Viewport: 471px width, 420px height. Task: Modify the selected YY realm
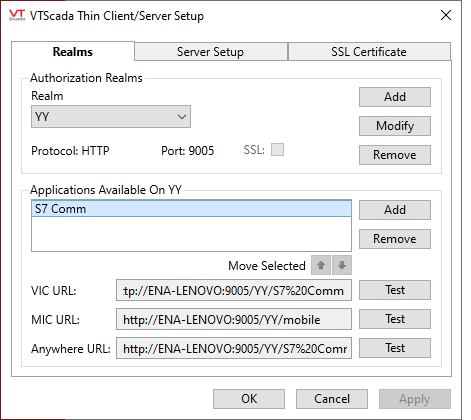click(x=395, y=126)
